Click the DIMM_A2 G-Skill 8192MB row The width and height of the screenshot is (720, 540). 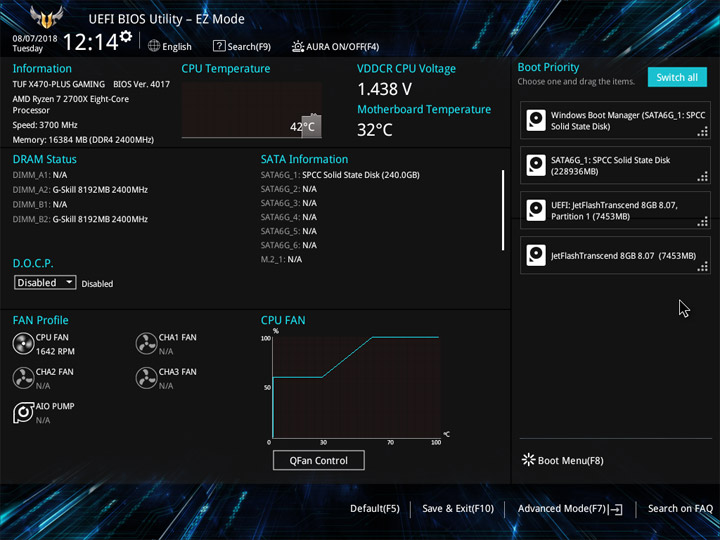coord(80,190)
